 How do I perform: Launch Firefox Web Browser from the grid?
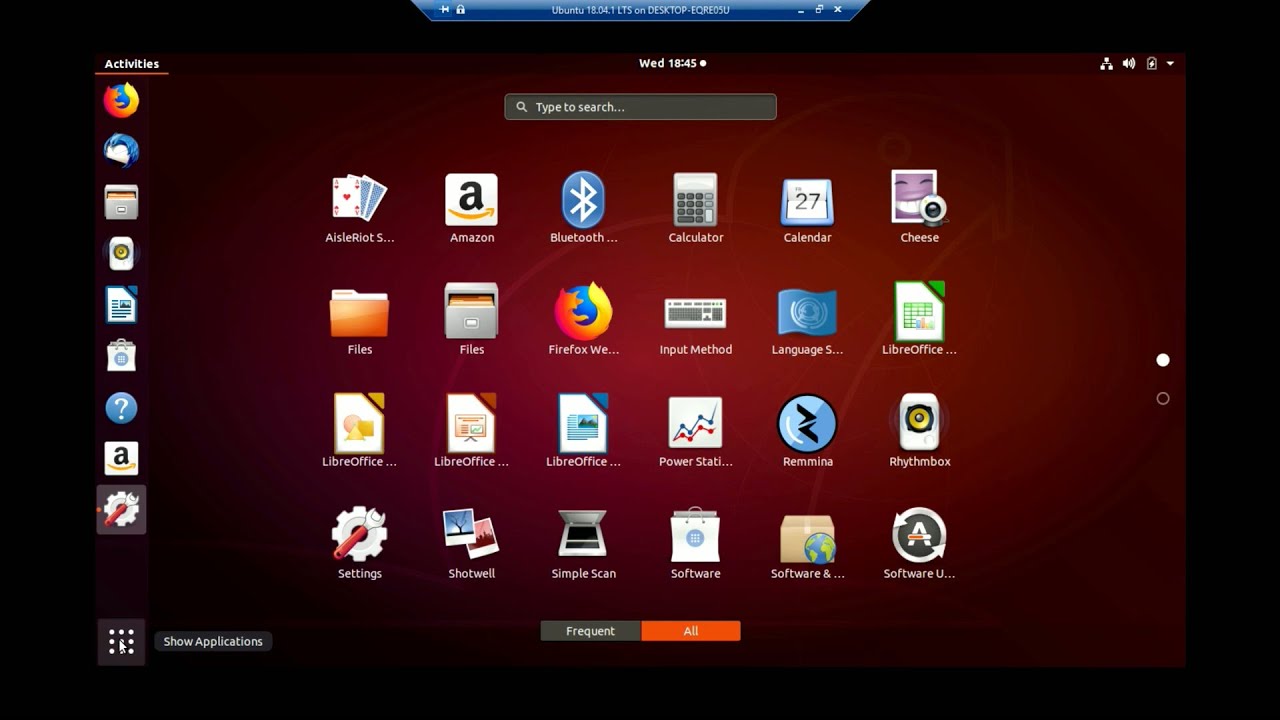(584, 320)
